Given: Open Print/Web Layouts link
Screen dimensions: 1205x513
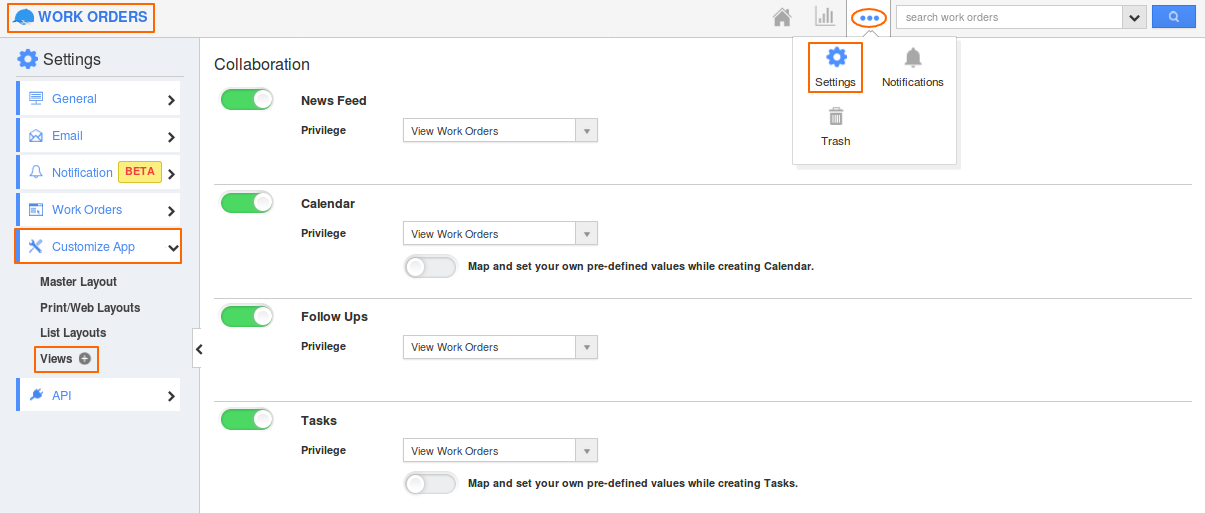Looking at the screenshot, I should point(90,308).
